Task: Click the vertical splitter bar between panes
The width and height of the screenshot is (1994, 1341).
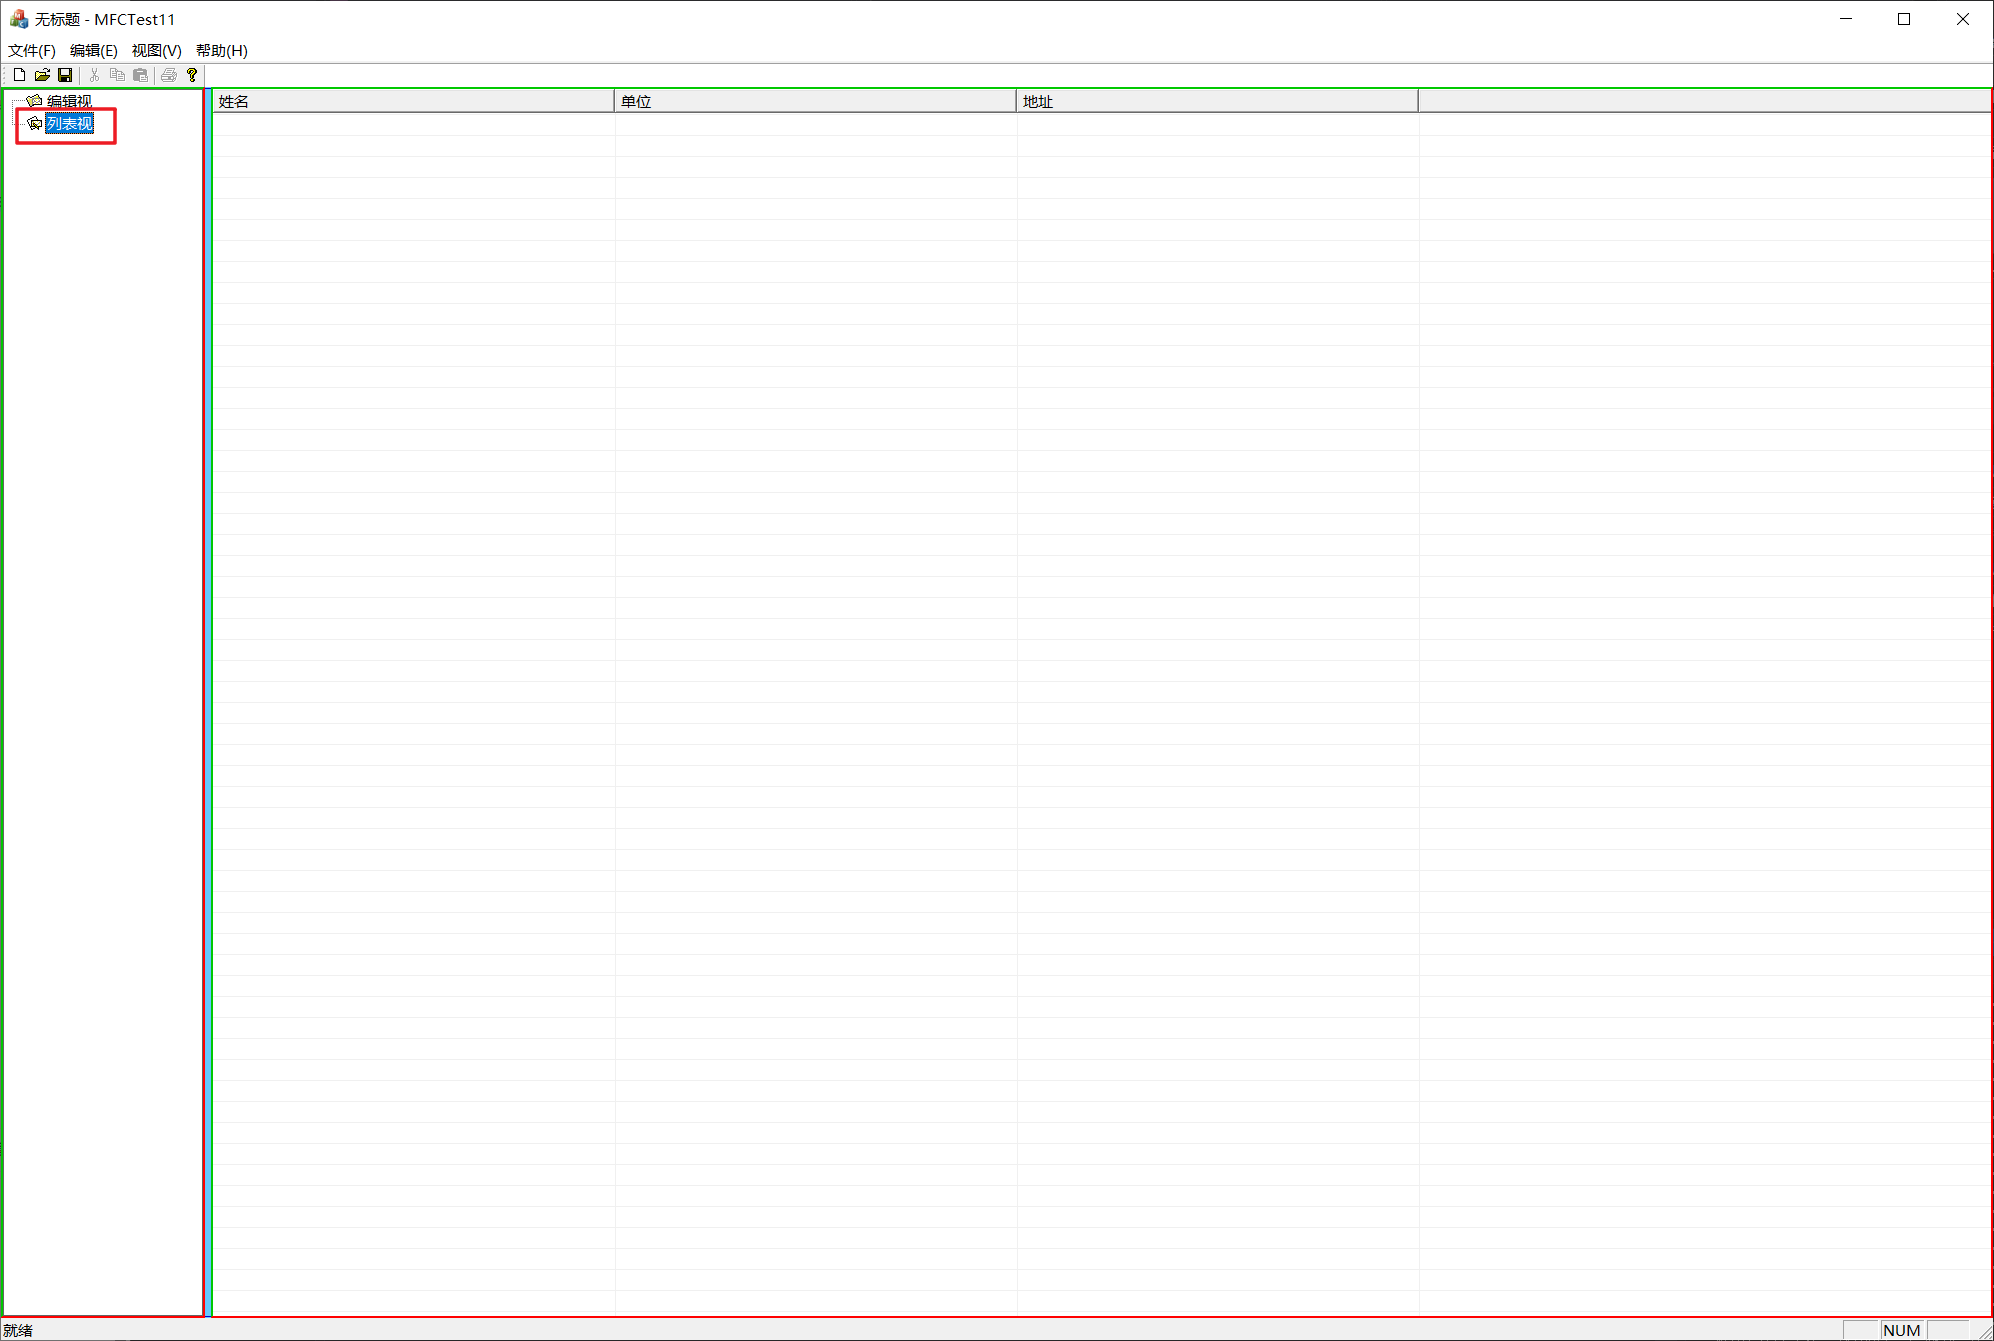Action: tap(208, 700)
